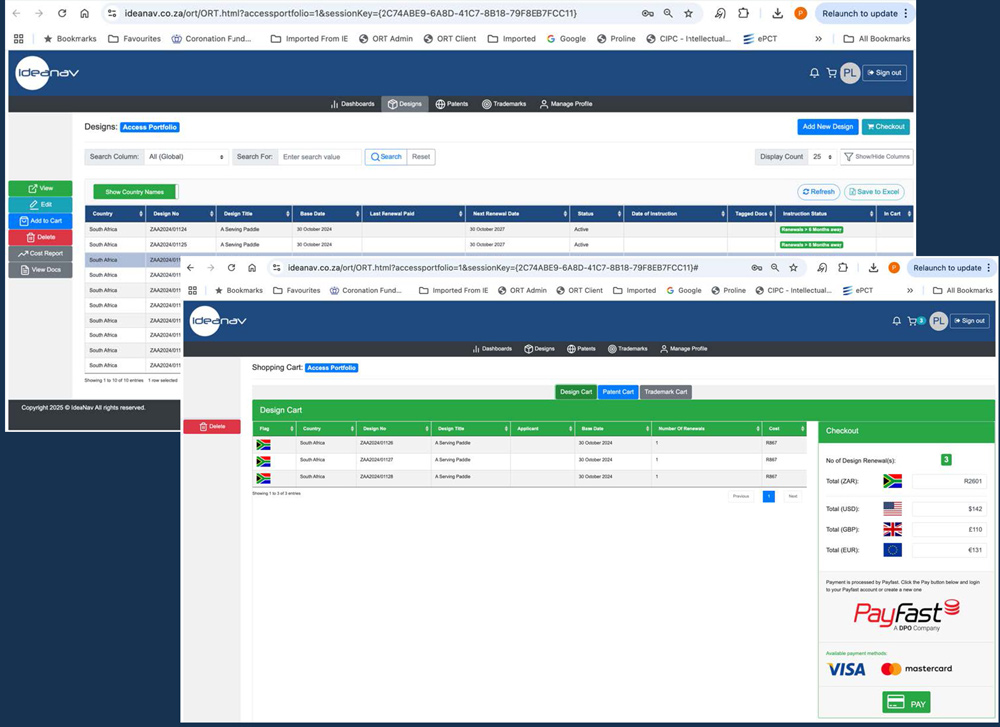This screenshot has width=1000, height=727.
Task: Sort cart by Number Of Renewals column
Action: coord(707,429)
